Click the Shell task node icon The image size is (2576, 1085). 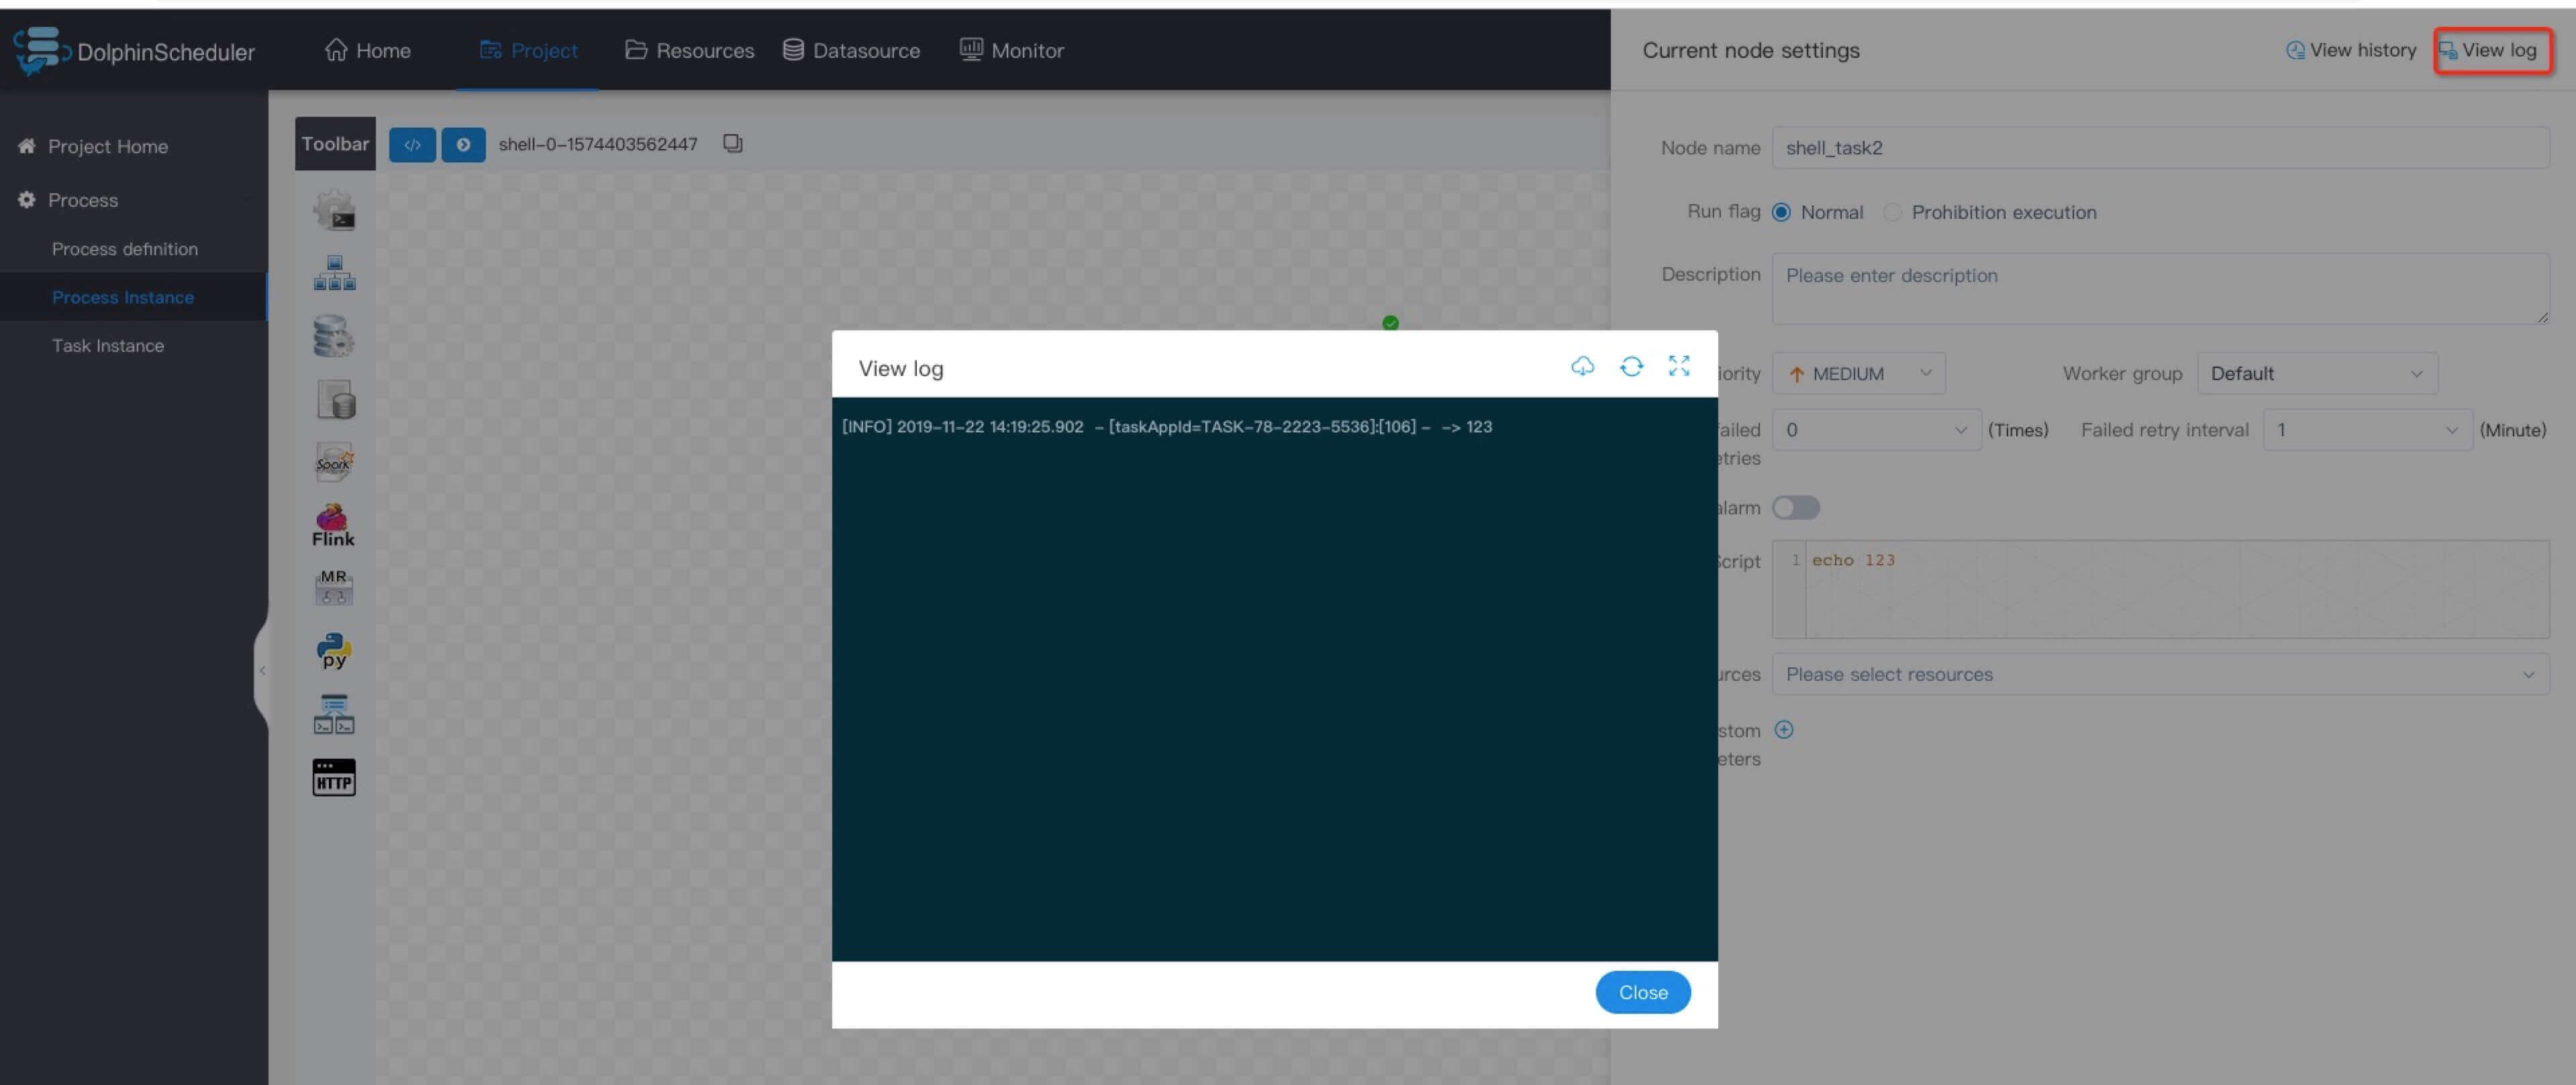tap(333, 211)
